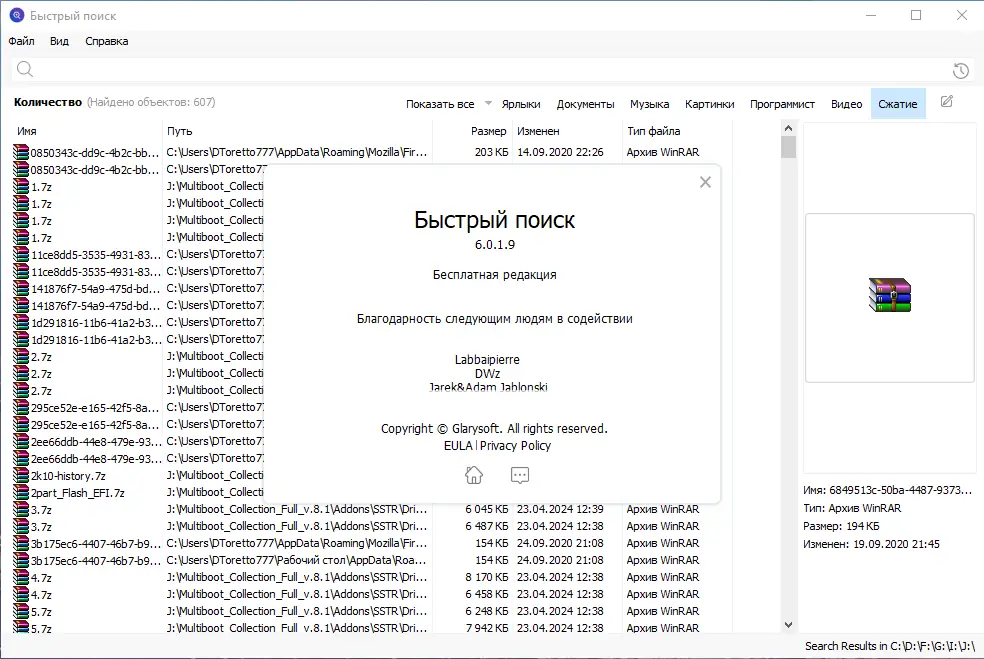Click the Тип: Архив WinRAR detail

tap(852, 508)
